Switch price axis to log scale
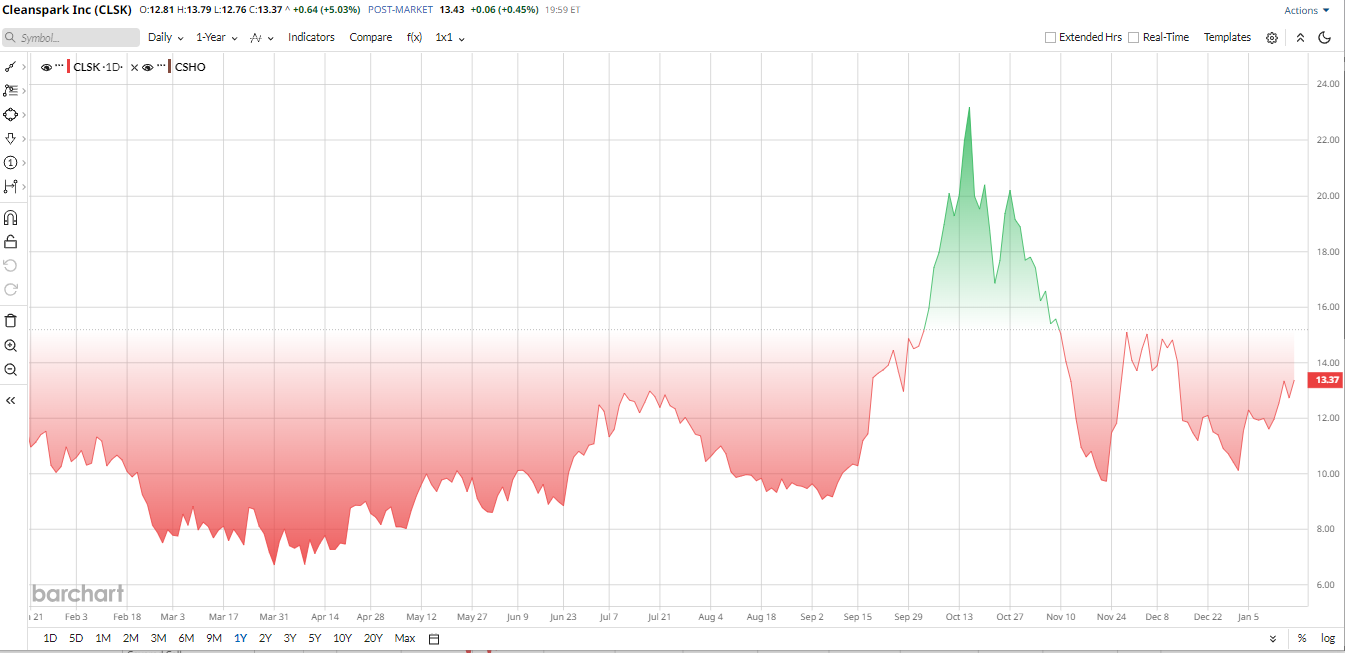The height and width of the screenshot is (653, 1345). coord(1328,639)
